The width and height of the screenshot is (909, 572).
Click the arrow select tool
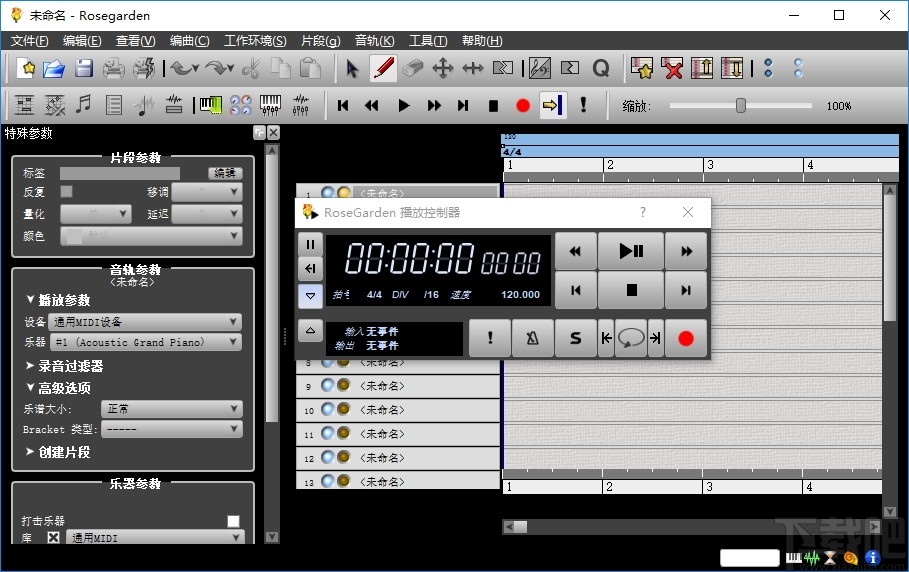[x=352, y=68]
